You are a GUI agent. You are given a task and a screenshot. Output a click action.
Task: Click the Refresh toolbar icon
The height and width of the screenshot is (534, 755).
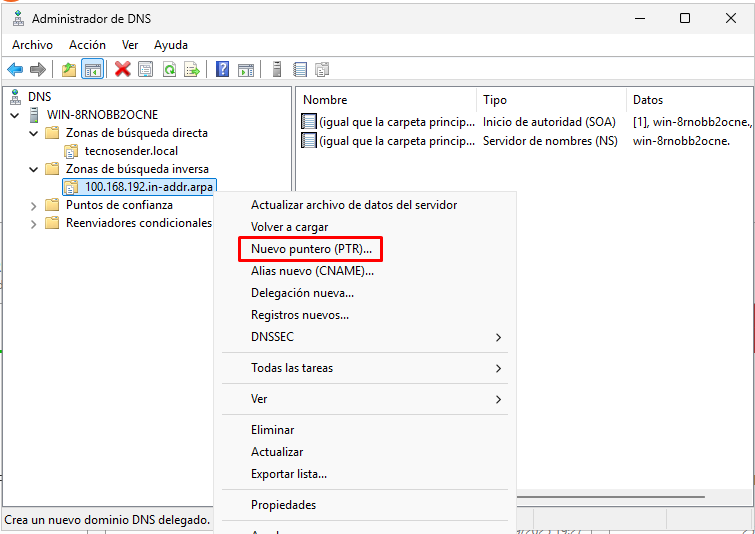[169, 69]
